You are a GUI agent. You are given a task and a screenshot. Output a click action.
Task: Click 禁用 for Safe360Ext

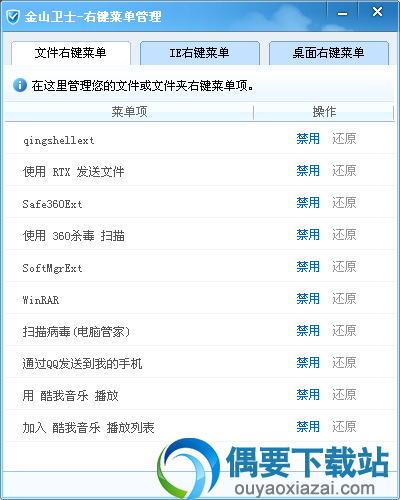pos(308,203)
